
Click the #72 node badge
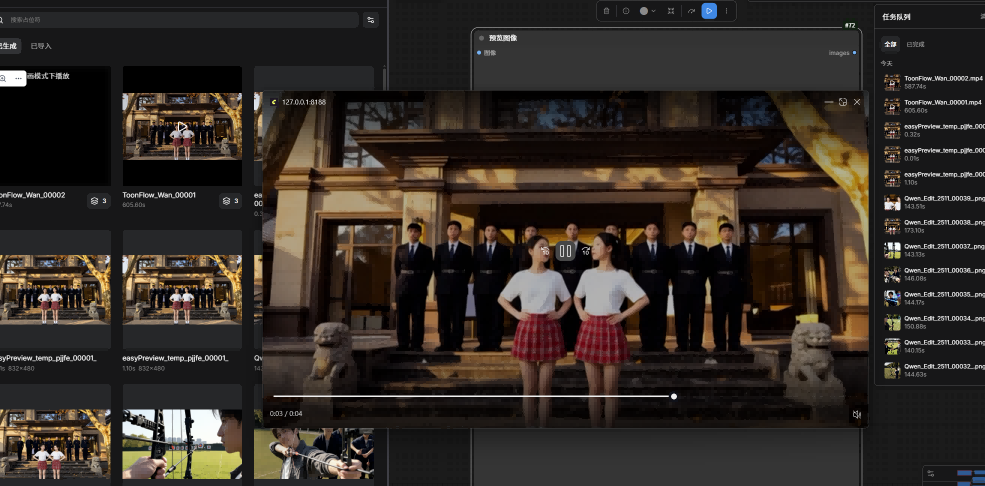850,25
